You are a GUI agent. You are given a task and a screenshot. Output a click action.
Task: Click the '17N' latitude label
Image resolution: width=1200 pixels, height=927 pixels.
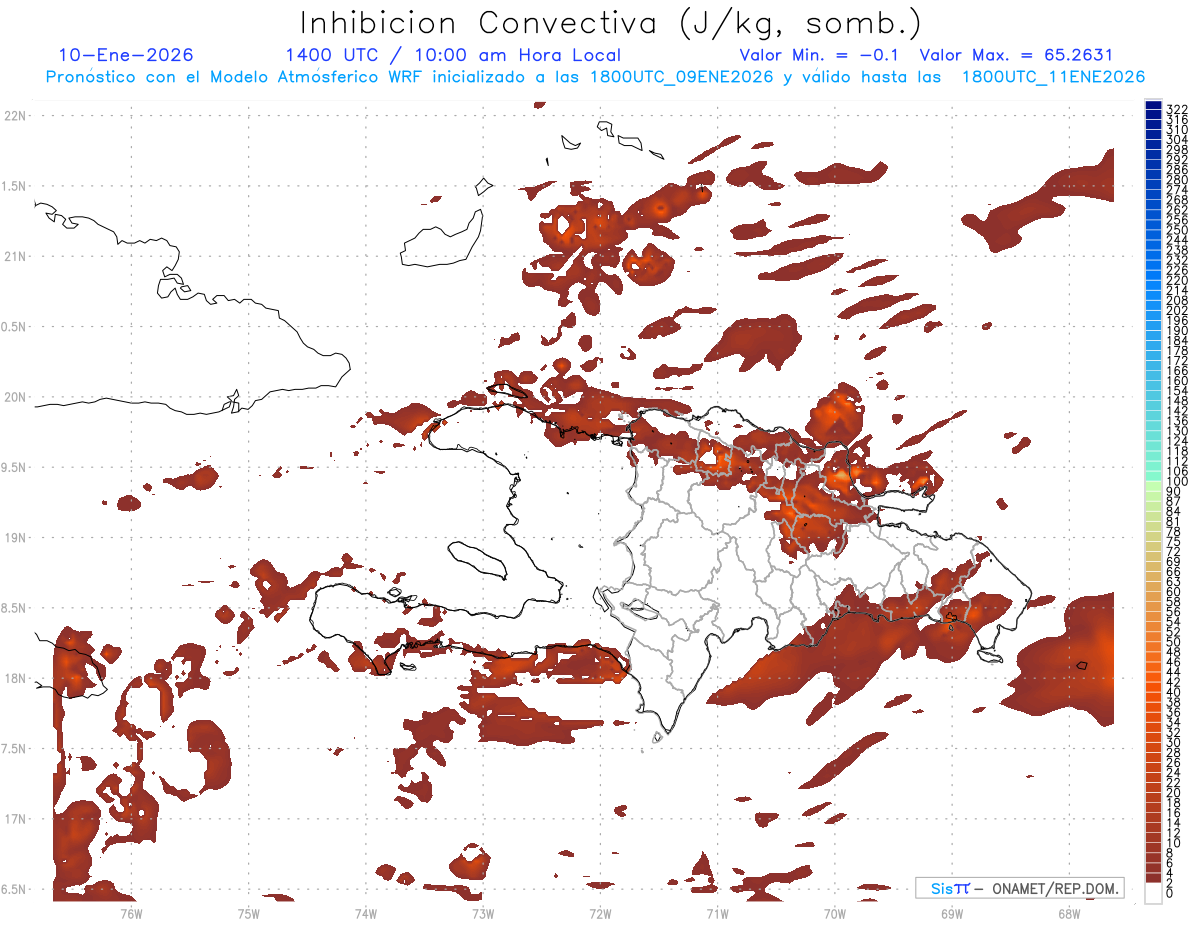coord(15,819)
